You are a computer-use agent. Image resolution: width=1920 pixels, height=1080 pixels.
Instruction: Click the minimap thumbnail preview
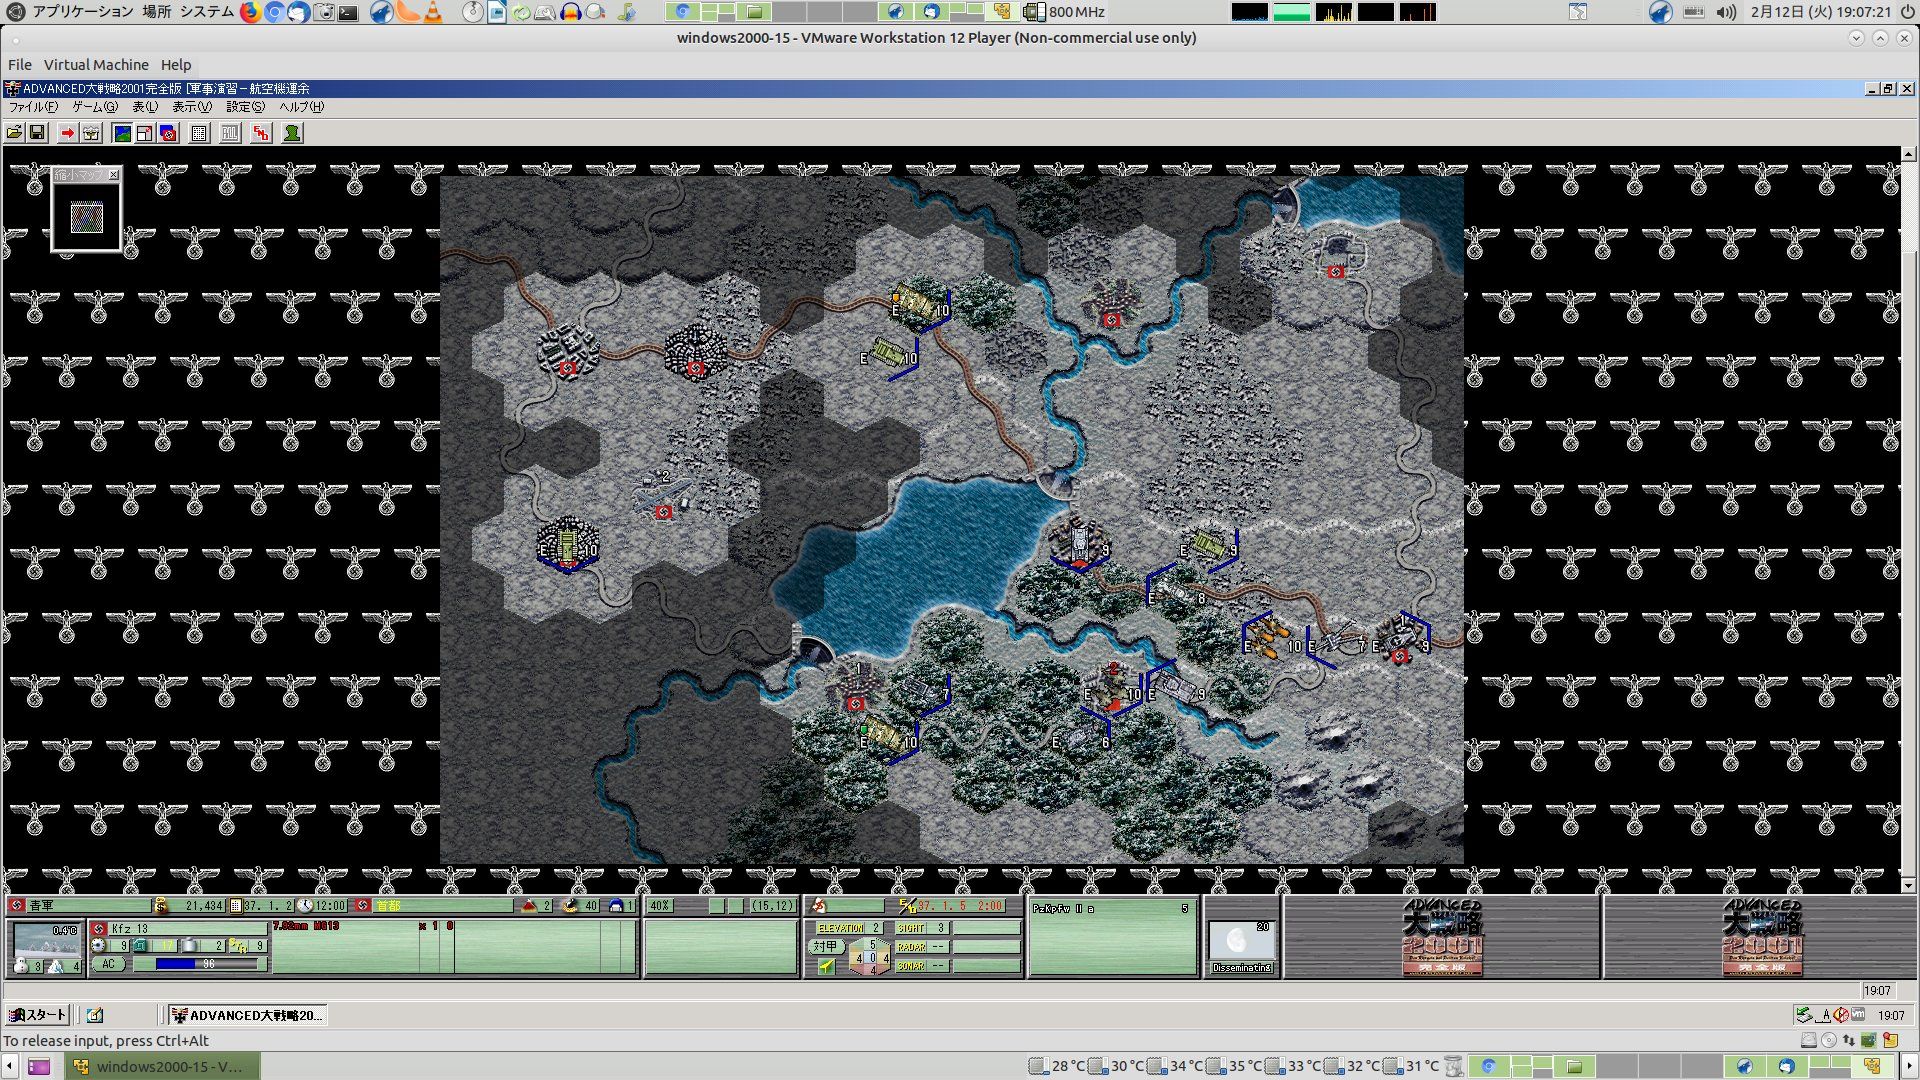point(87,217)
